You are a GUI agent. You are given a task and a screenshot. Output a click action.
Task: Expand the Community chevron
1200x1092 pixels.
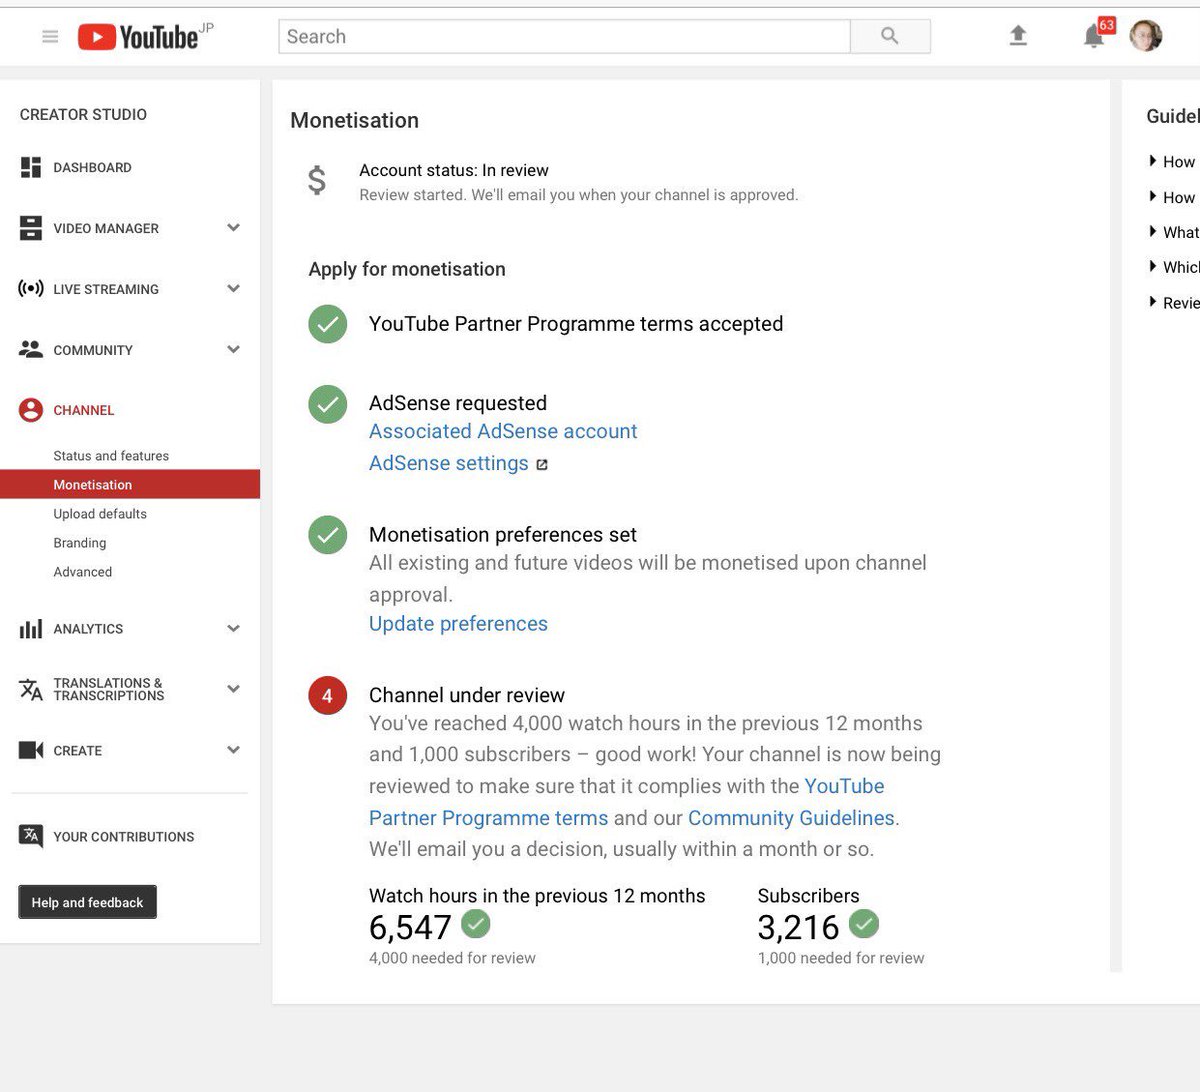pos(234,350)
